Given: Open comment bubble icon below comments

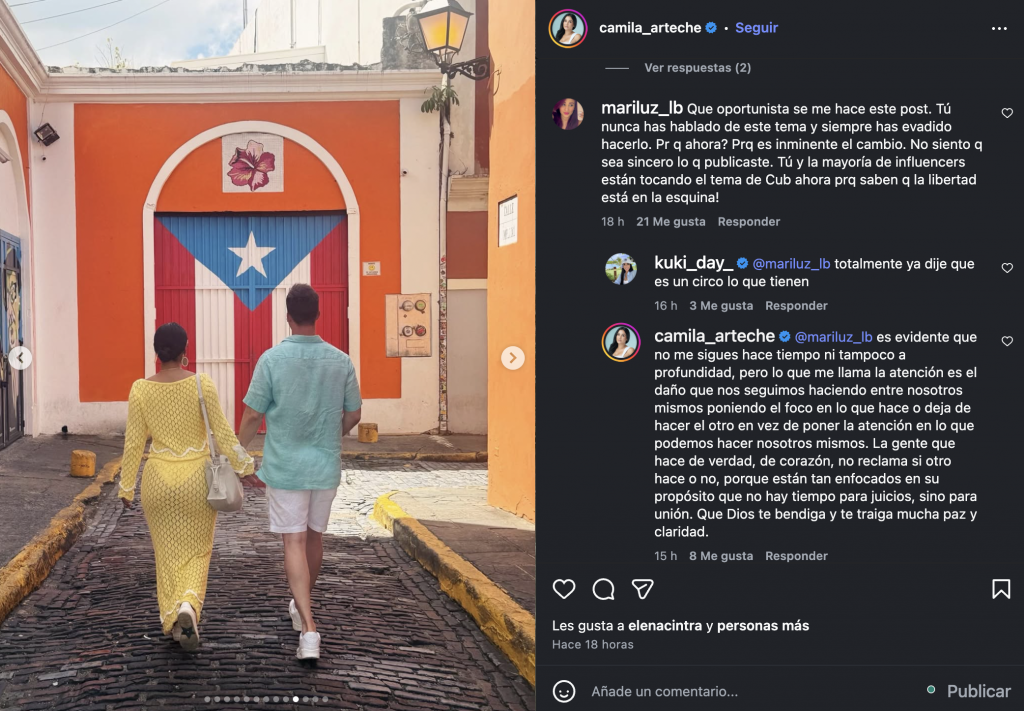Looking at the screenshot, I should pyautogui.click(x=603, y=589).
